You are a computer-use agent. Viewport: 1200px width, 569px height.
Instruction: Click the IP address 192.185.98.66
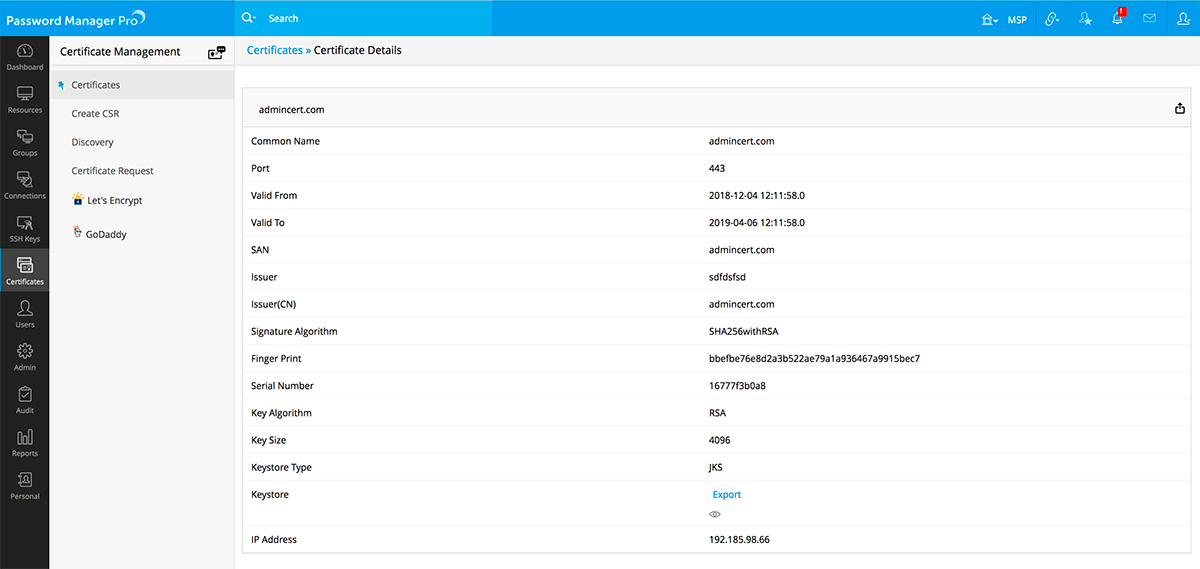point(739,540)
